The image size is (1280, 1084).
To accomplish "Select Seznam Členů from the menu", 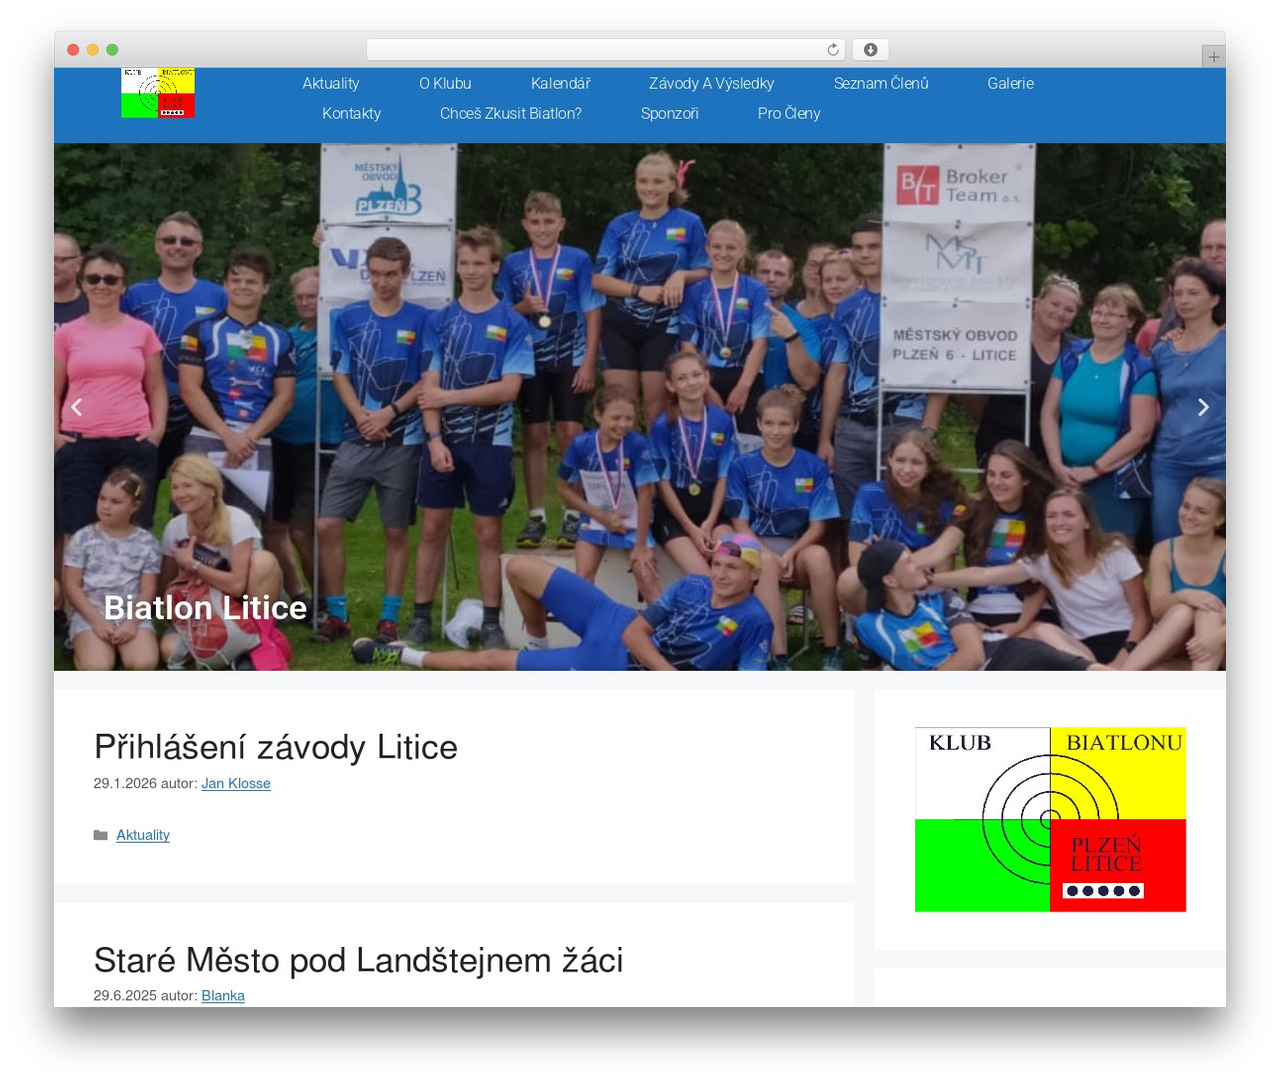I will pos(881,83).
